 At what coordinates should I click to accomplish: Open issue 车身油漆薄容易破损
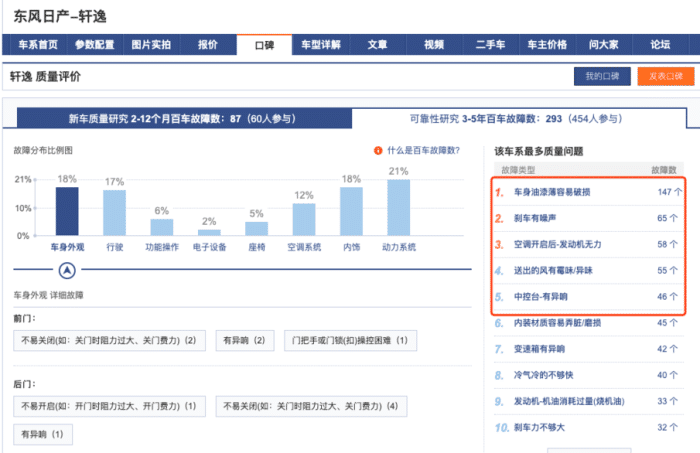[x=552, y=192]
